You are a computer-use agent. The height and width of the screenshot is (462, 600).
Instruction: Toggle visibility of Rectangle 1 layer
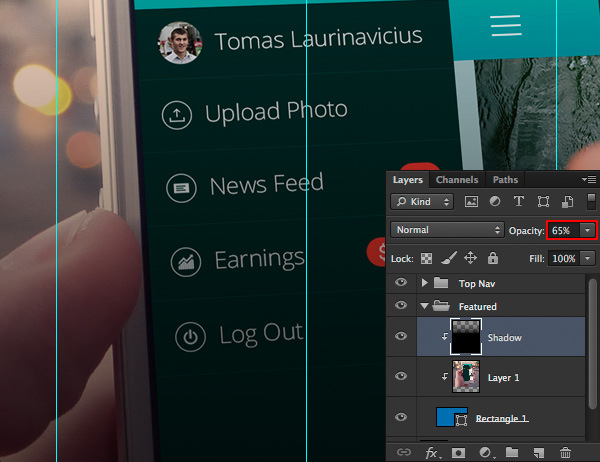(x=401, y=418)
